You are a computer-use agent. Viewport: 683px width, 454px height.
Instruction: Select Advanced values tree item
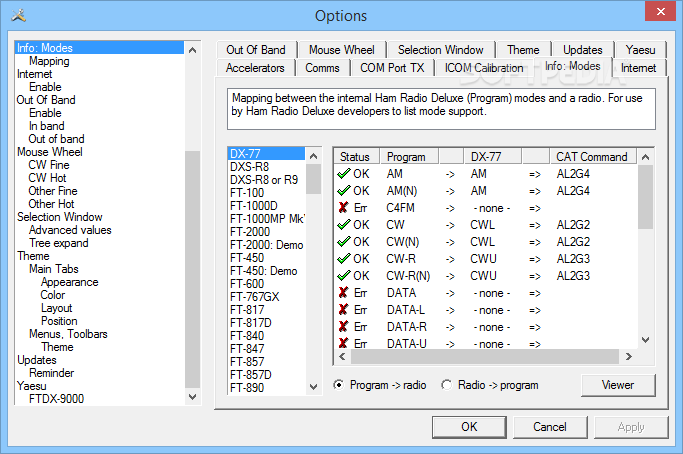(x=70, y=230)
